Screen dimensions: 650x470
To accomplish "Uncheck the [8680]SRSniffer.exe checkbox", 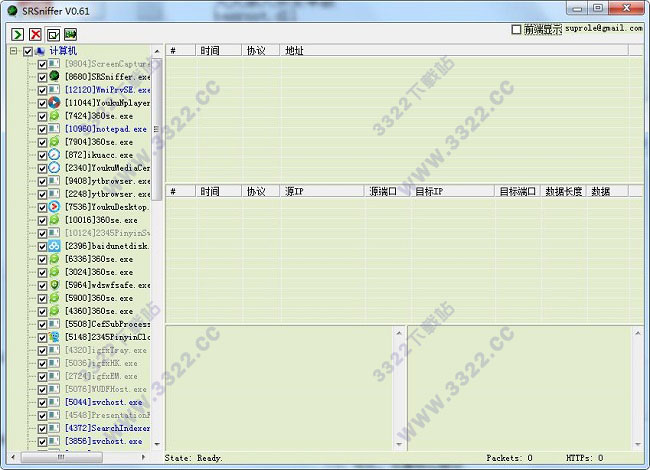I will 42,77.
